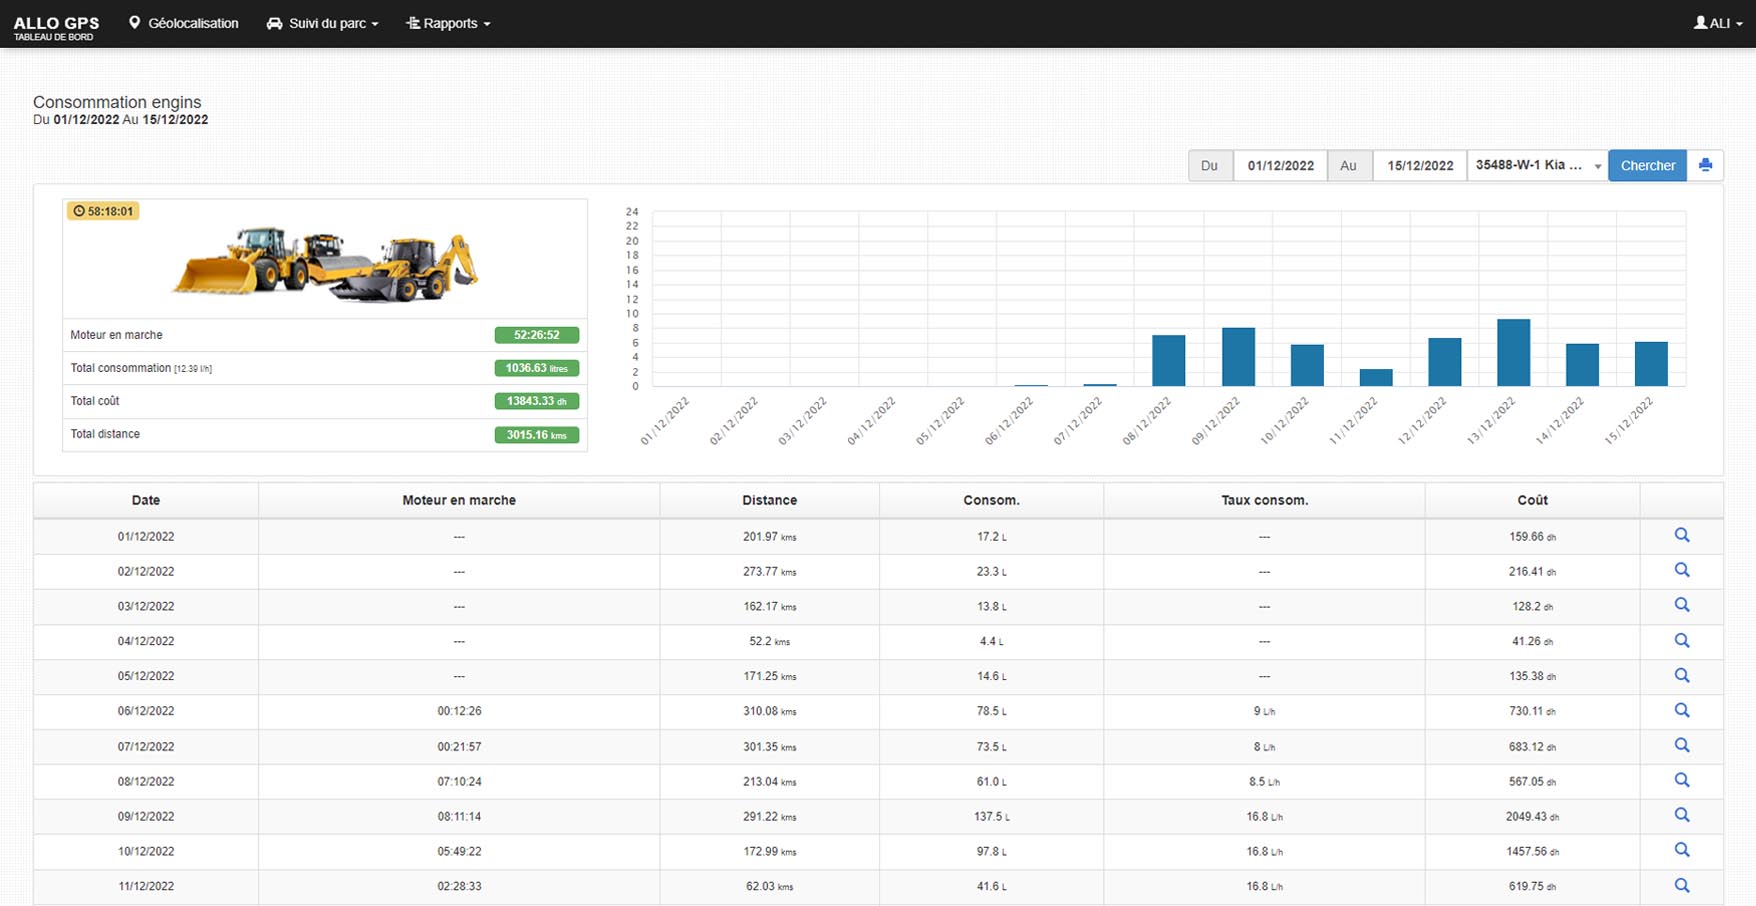
Task: Click the ALLO GPS dashboard logo
Action: 56,26
